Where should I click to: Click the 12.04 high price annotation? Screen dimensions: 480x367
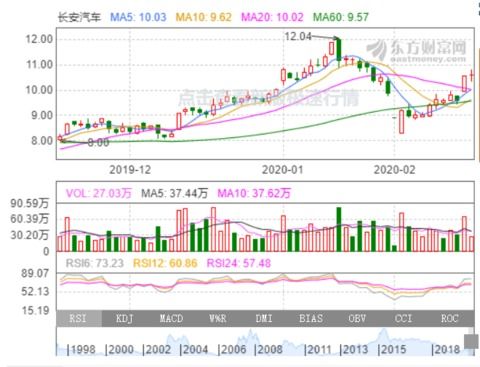click(298, 36)
